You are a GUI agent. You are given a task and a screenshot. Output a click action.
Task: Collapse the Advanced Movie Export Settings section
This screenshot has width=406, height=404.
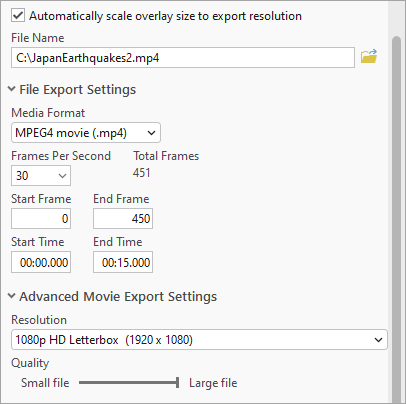12,296
